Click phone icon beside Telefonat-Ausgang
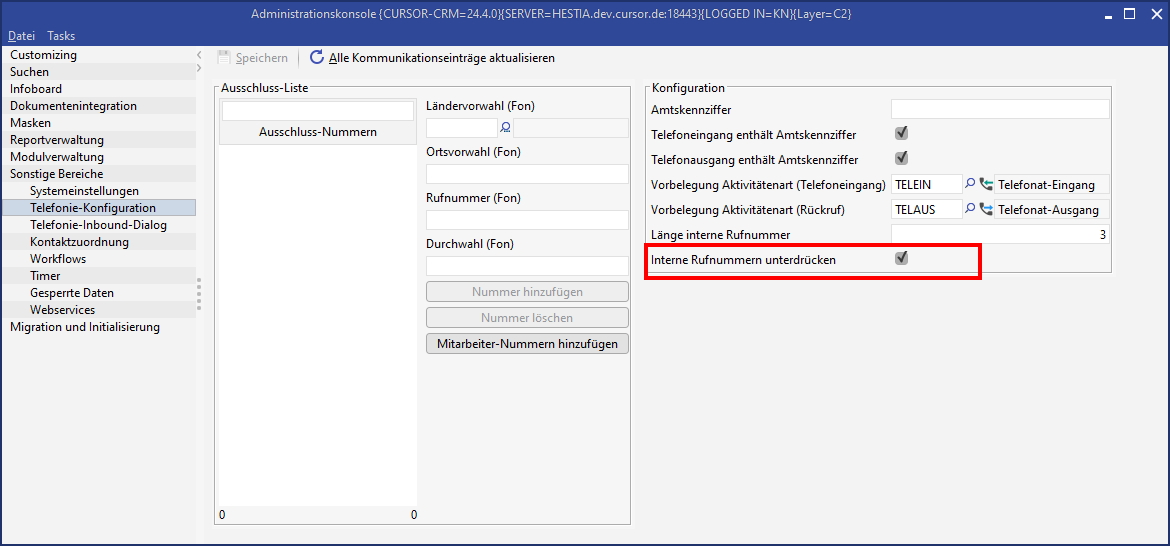The width and height of the screenshot is (1170, 546). point(986,210)
